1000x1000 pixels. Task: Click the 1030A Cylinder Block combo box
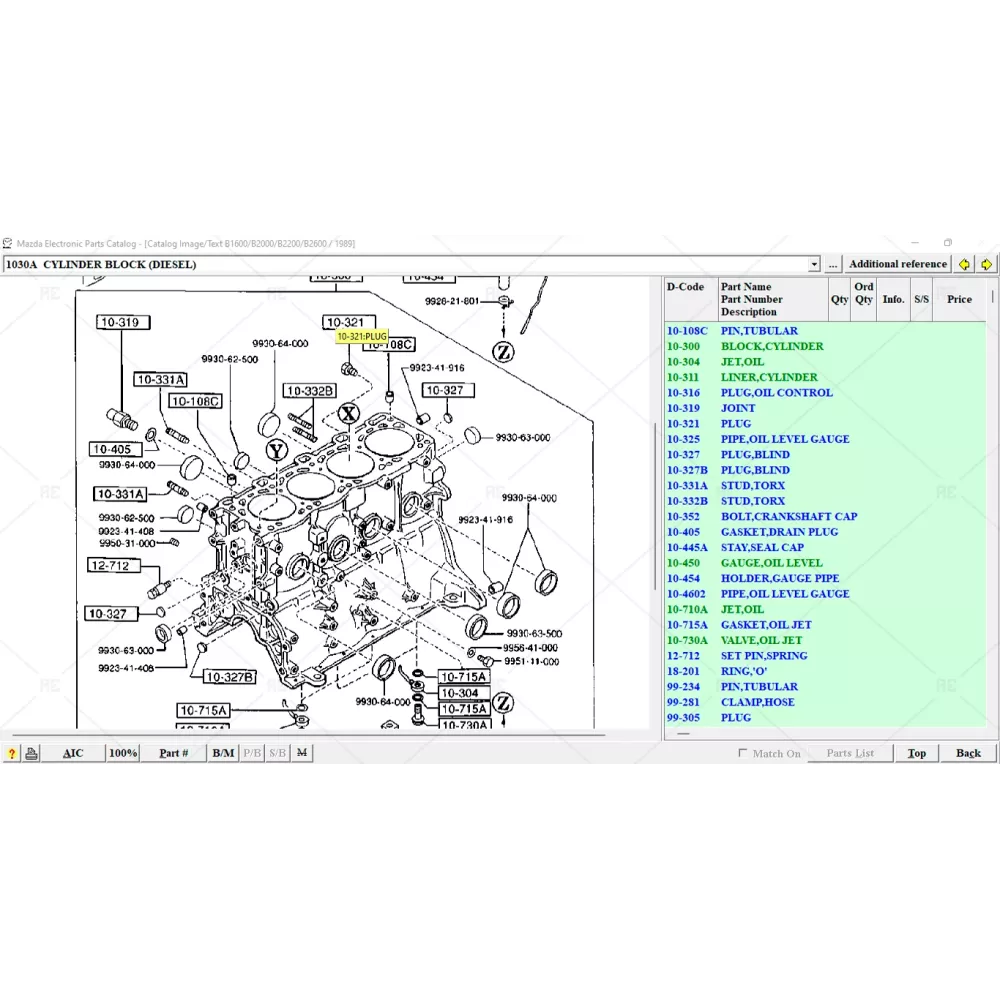pyautogui.click(x=410, y=264)
